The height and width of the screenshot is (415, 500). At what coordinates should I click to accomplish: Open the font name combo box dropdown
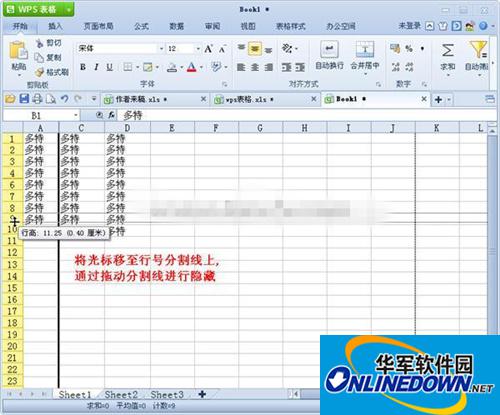point(161,49)
